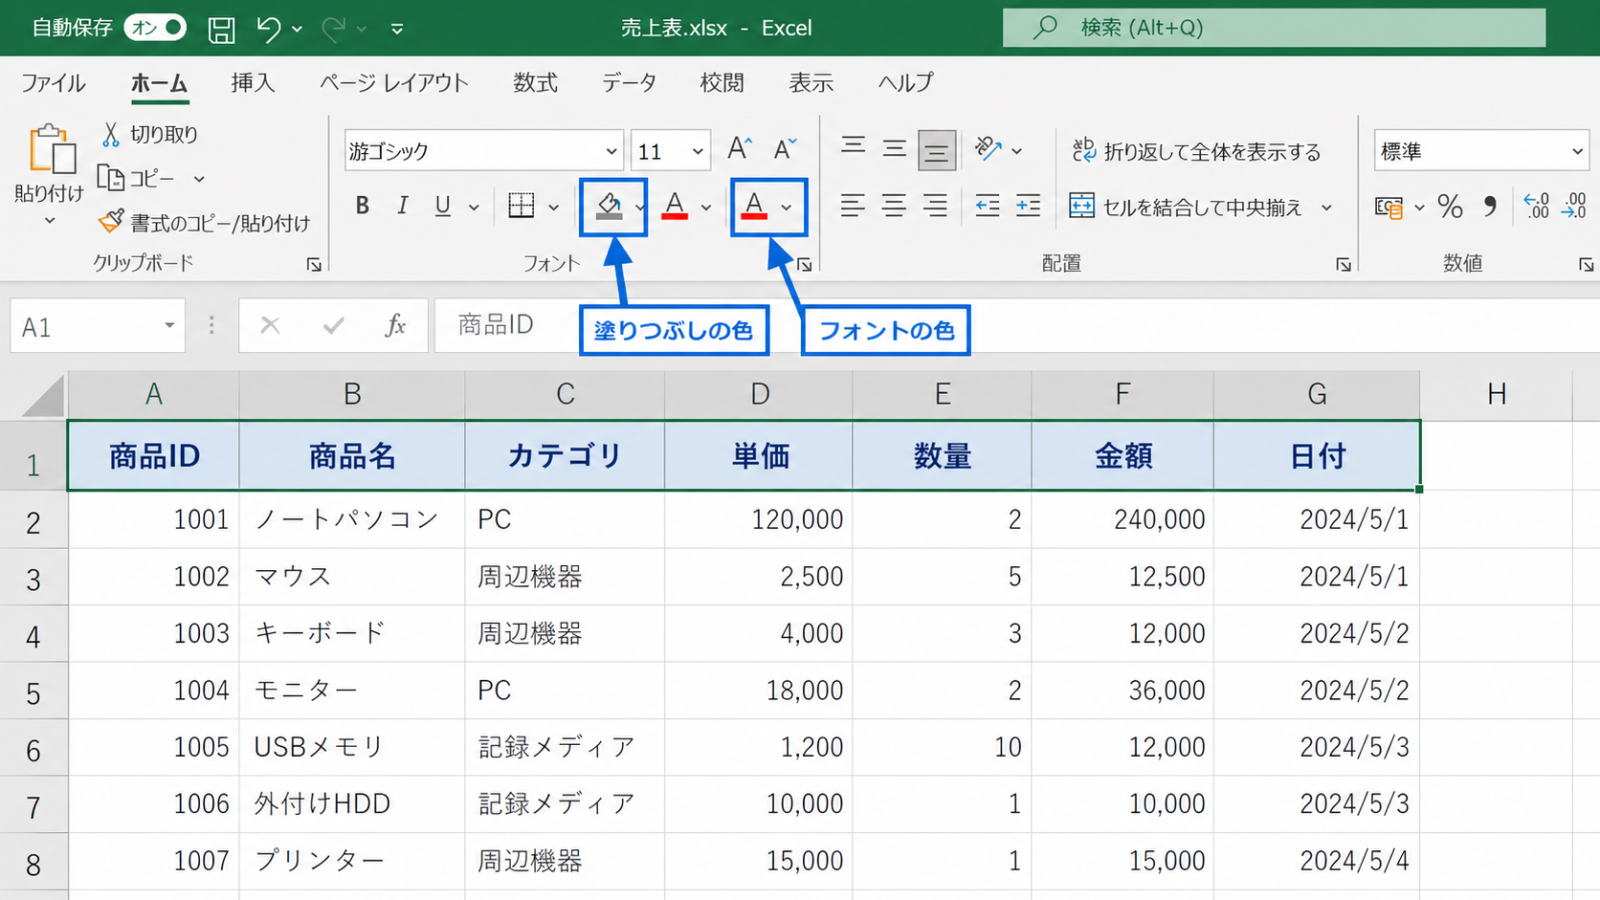1600x900 pixels.
Task: Click the Decrease Indent icon
Action: tap(988, 206)
